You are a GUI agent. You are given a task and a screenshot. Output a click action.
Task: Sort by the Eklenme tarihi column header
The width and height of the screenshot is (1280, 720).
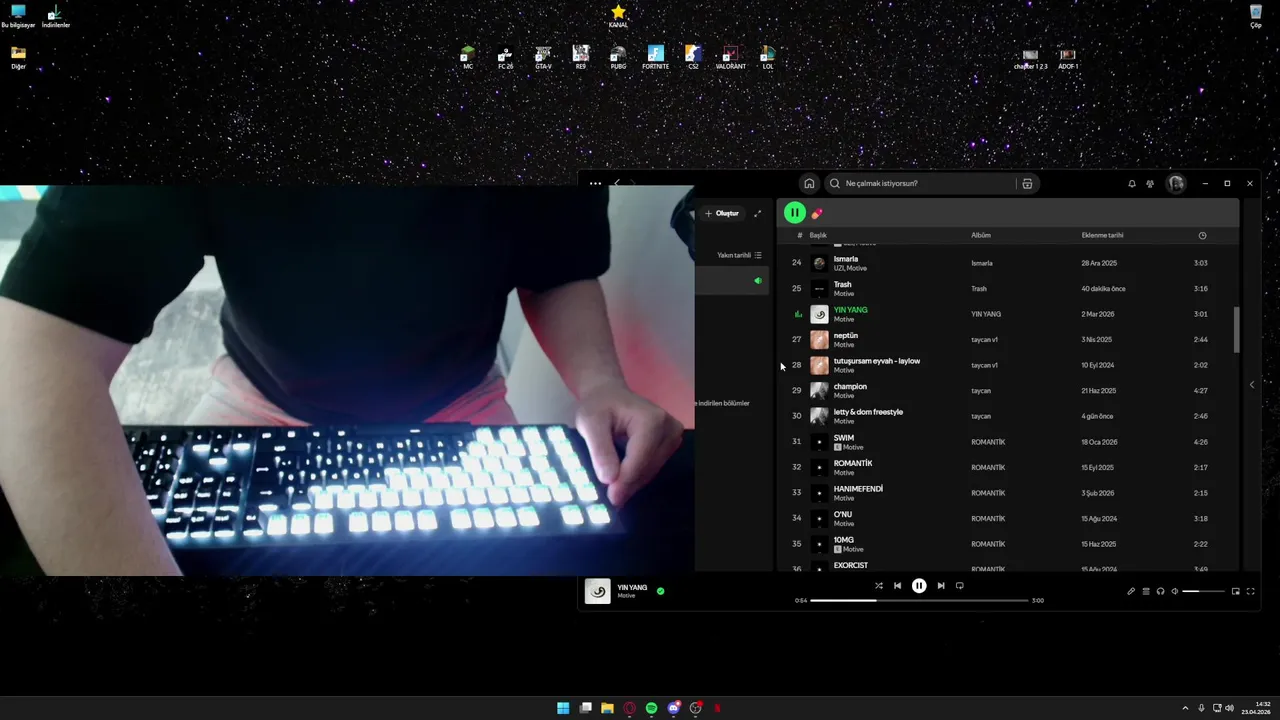point(1102,235)
